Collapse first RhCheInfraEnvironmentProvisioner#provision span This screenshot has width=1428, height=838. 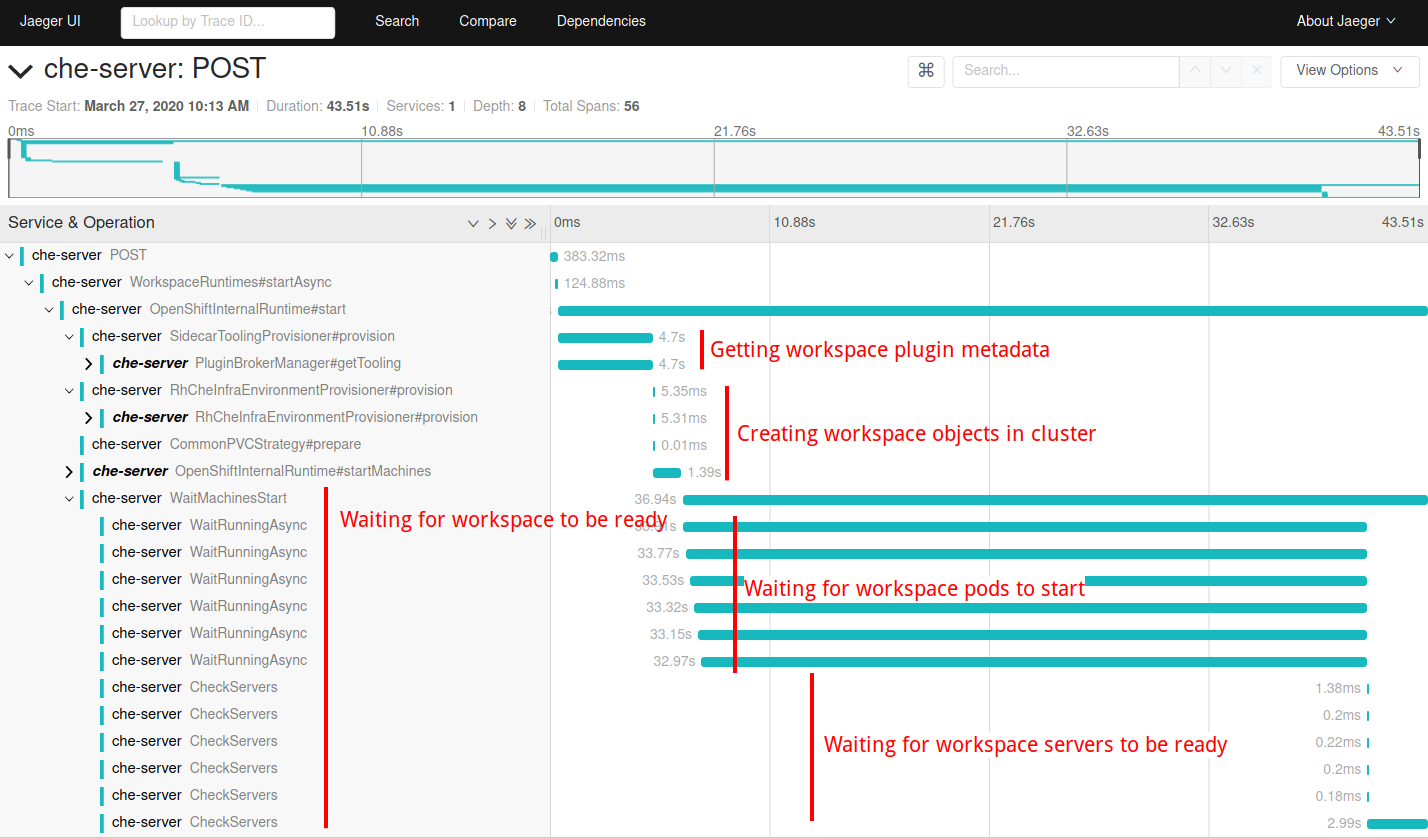click(x=69, y=391)
